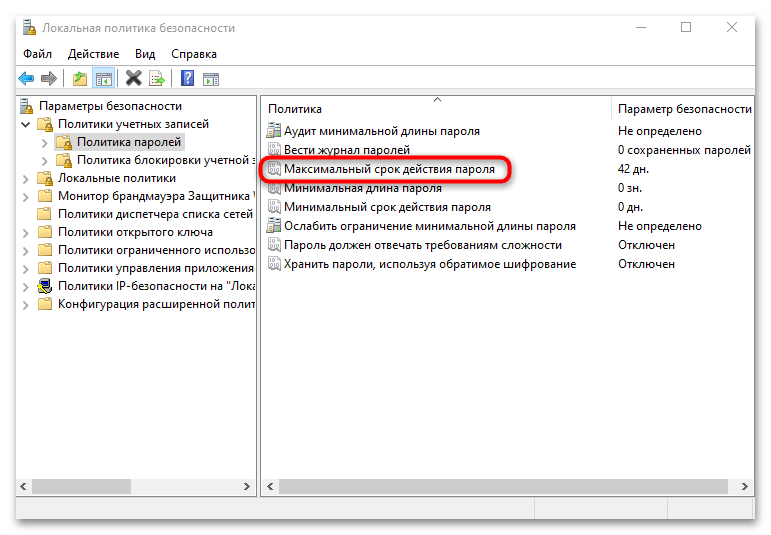Open the Действие menu
Viewport: 771px width, 535px height.
click(93, 54)
